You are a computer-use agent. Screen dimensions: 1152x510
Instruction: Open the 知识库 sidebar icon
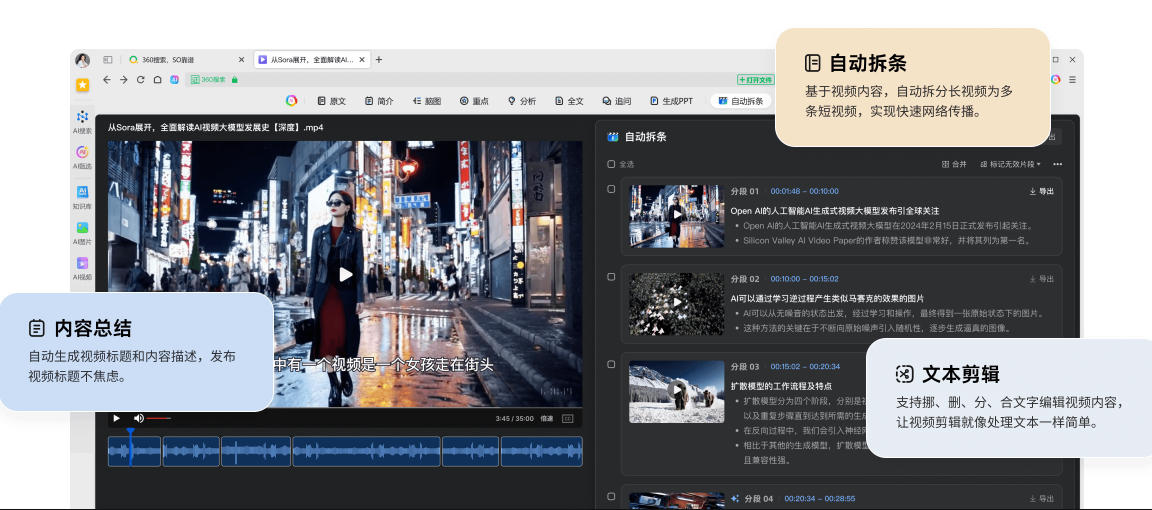pyautogui.click(x=82, y=193)
